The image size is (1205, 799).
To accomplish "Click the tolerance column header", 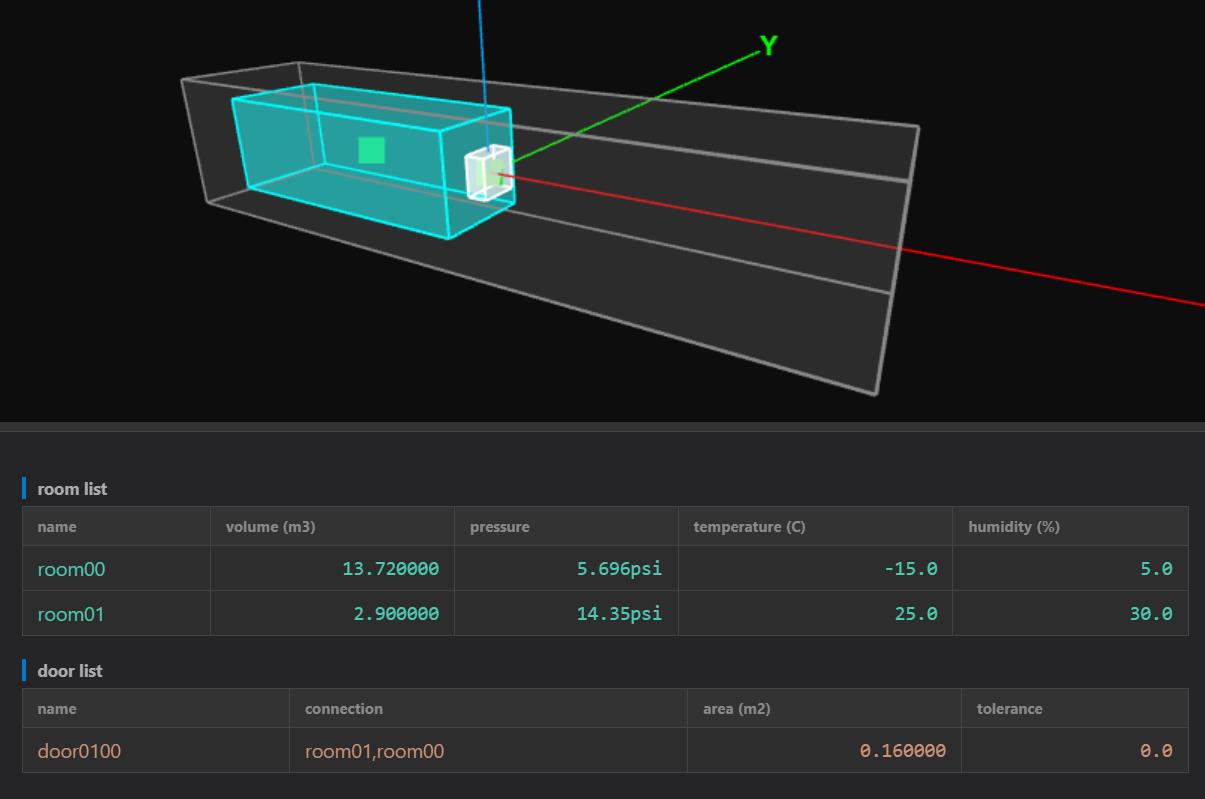I will pos(1009,709).
